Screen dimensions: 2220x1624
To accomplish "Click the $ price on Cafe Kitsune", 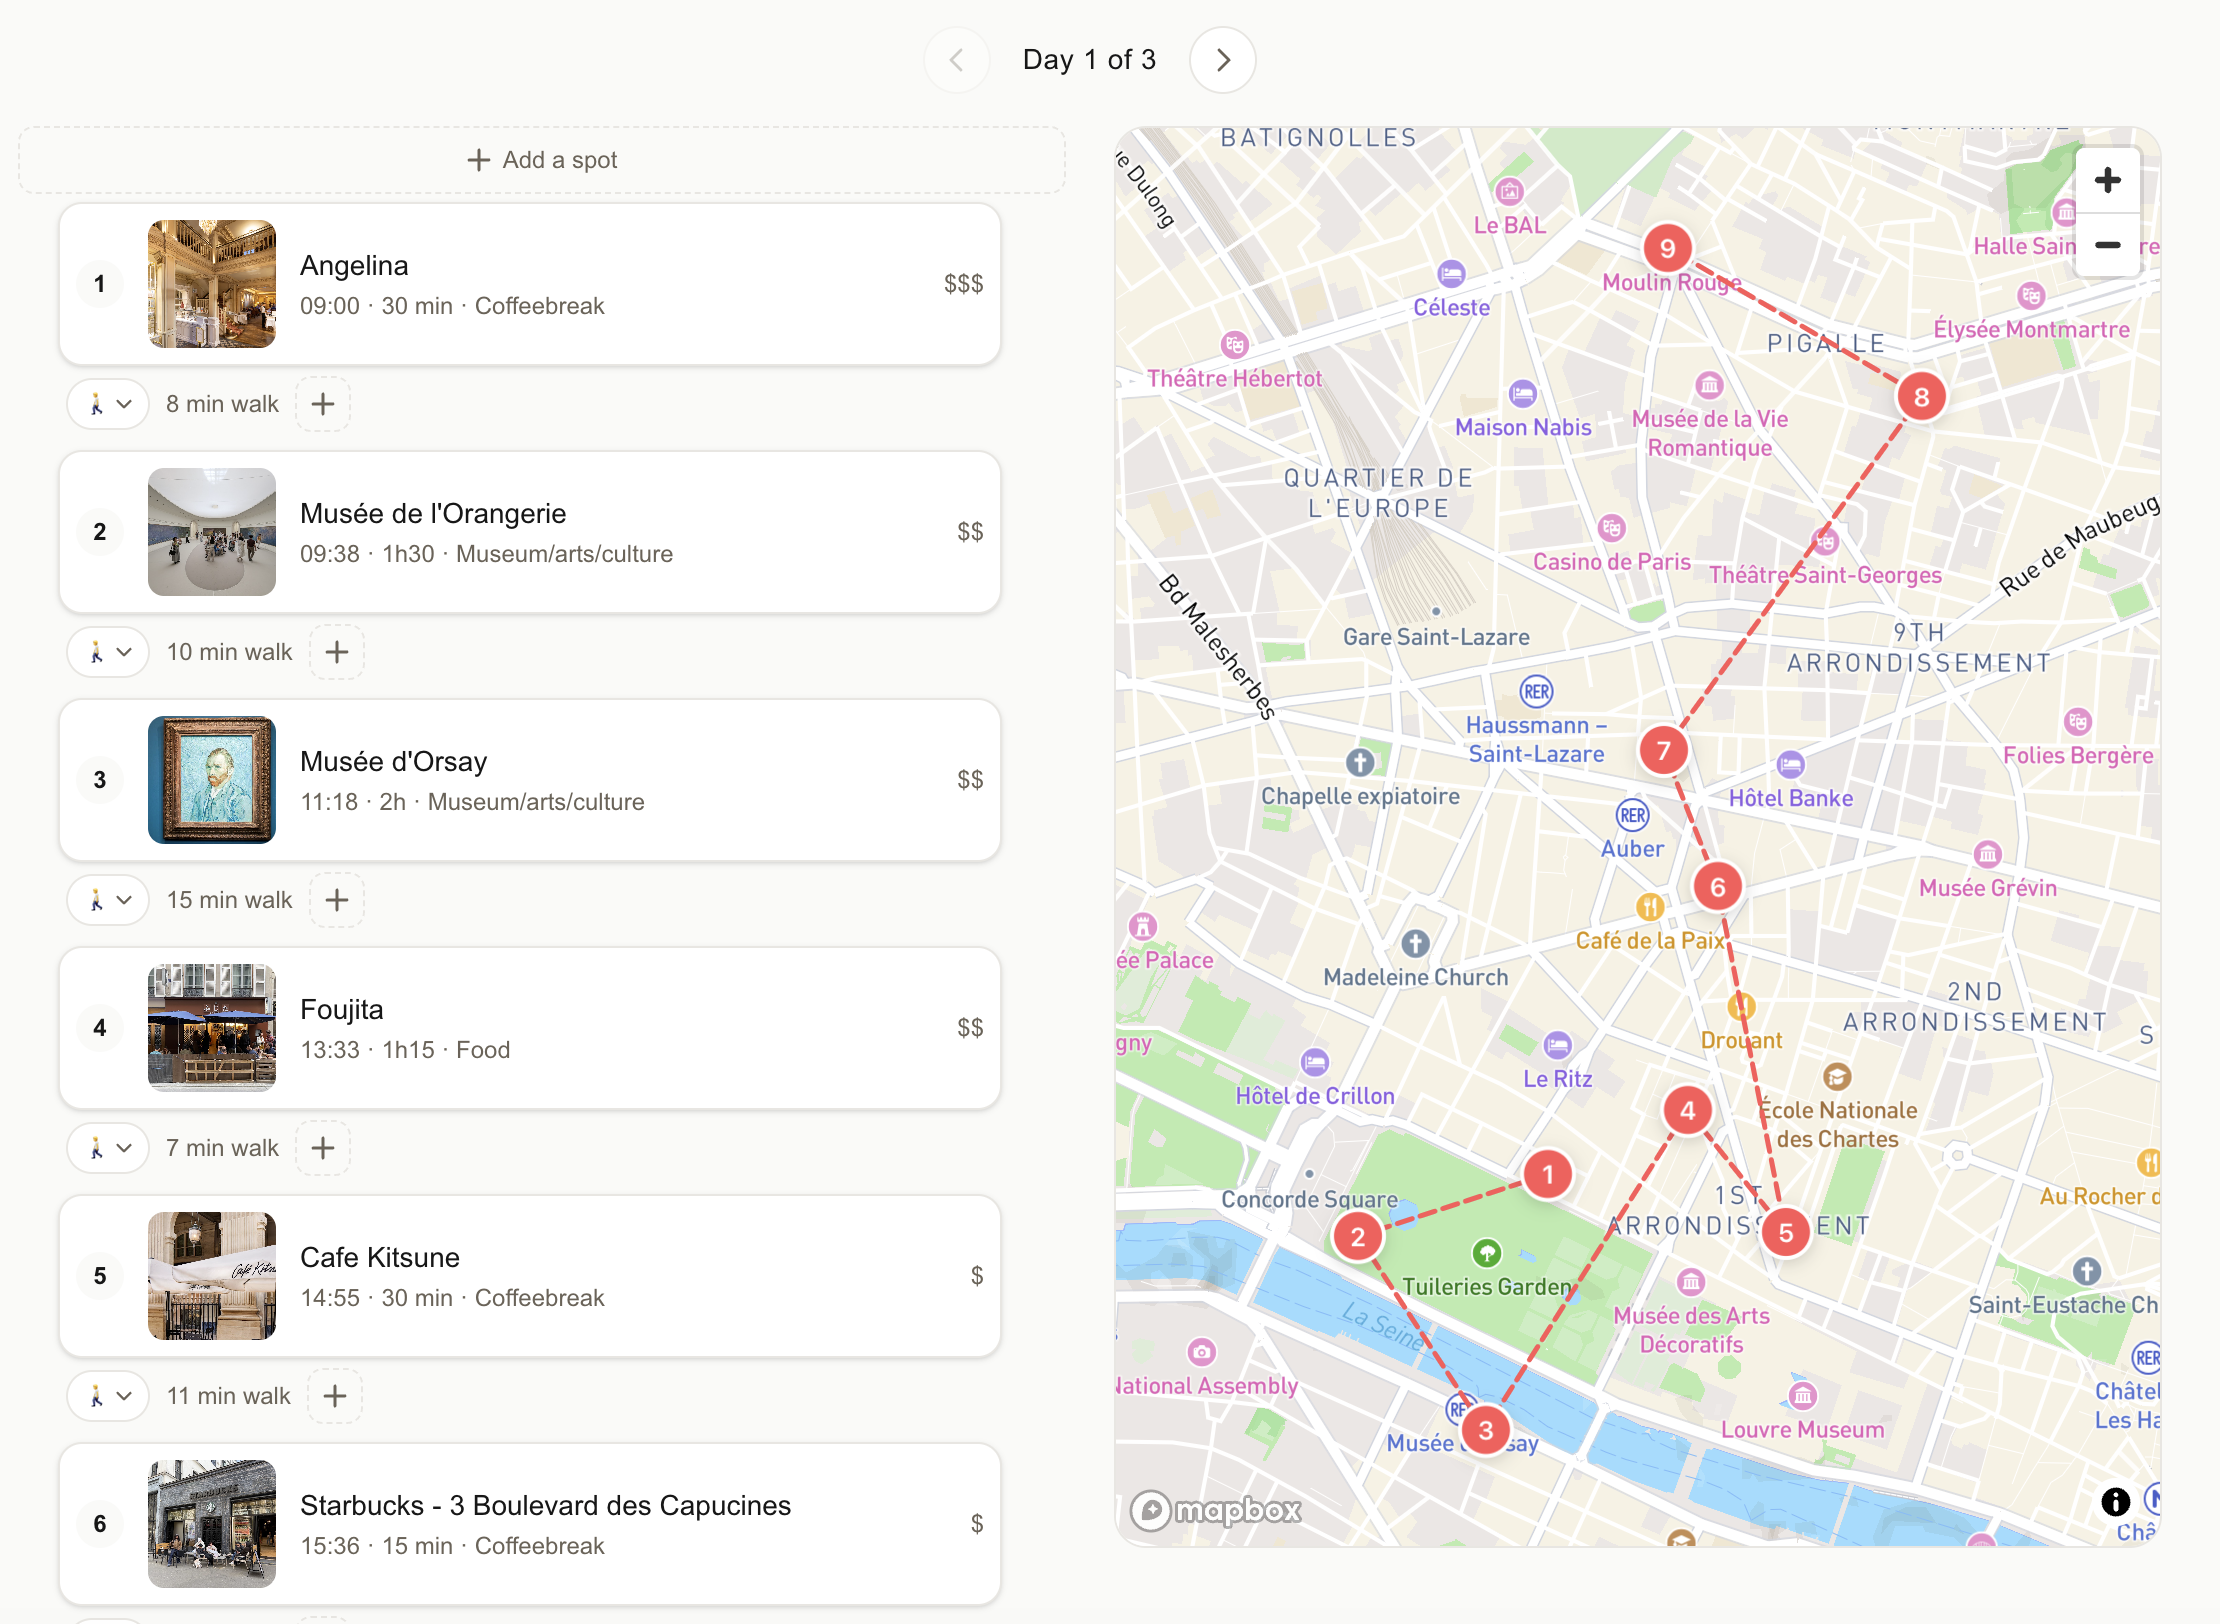I will tap(977, 1276).
